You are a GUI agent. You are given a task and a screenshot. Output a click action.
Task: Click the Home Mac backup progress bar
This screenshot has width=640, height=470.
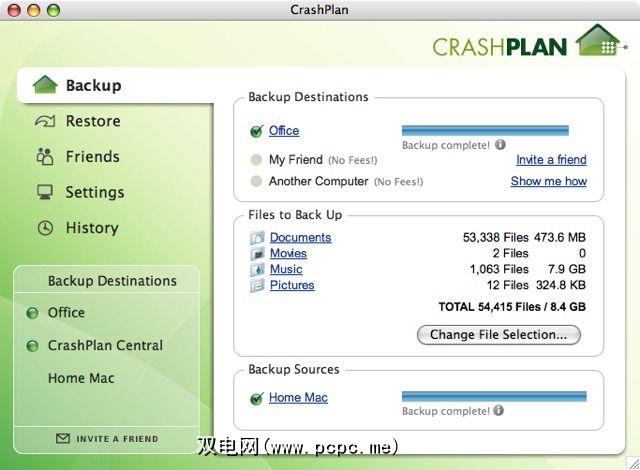coord(494,396)
